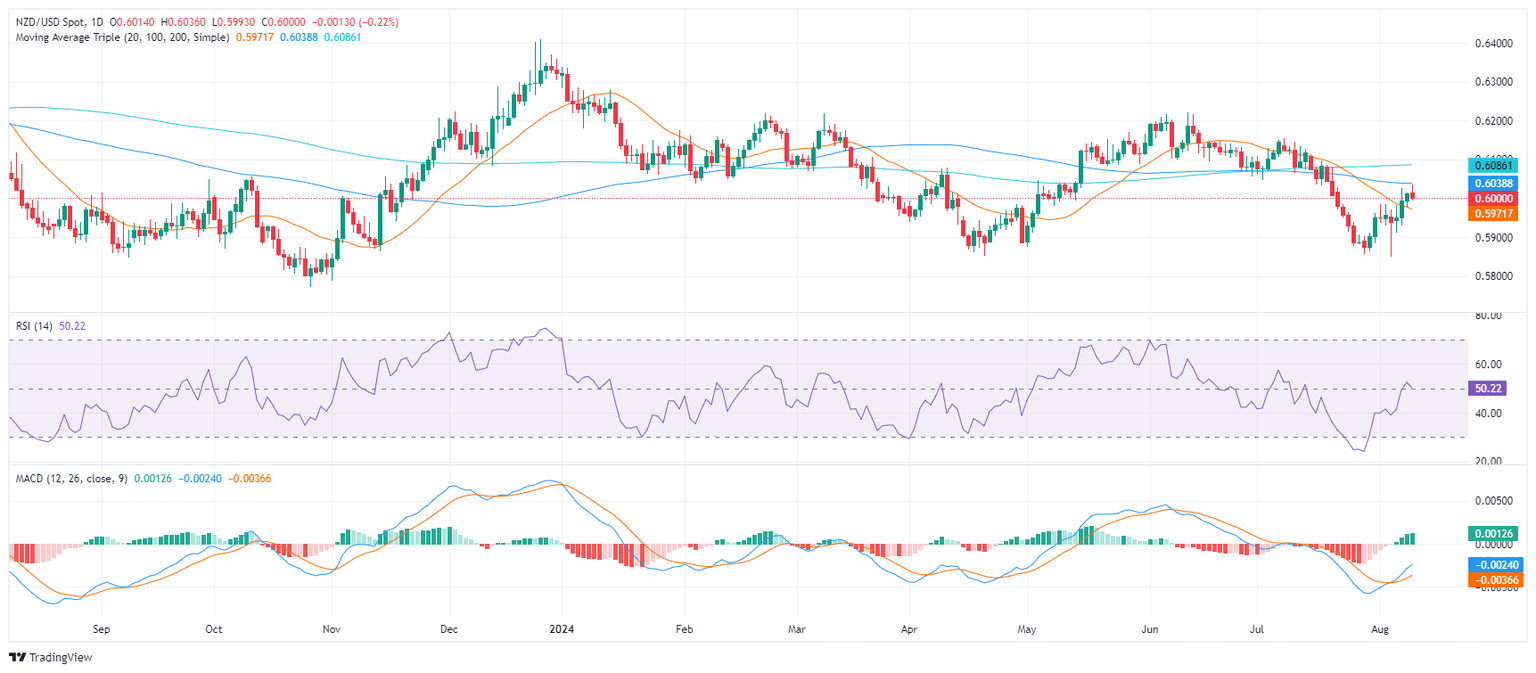Viewport: 1536px width, 673px height.
Task: Select the red 0.60000 current price label
Action: click(1496, 199)
